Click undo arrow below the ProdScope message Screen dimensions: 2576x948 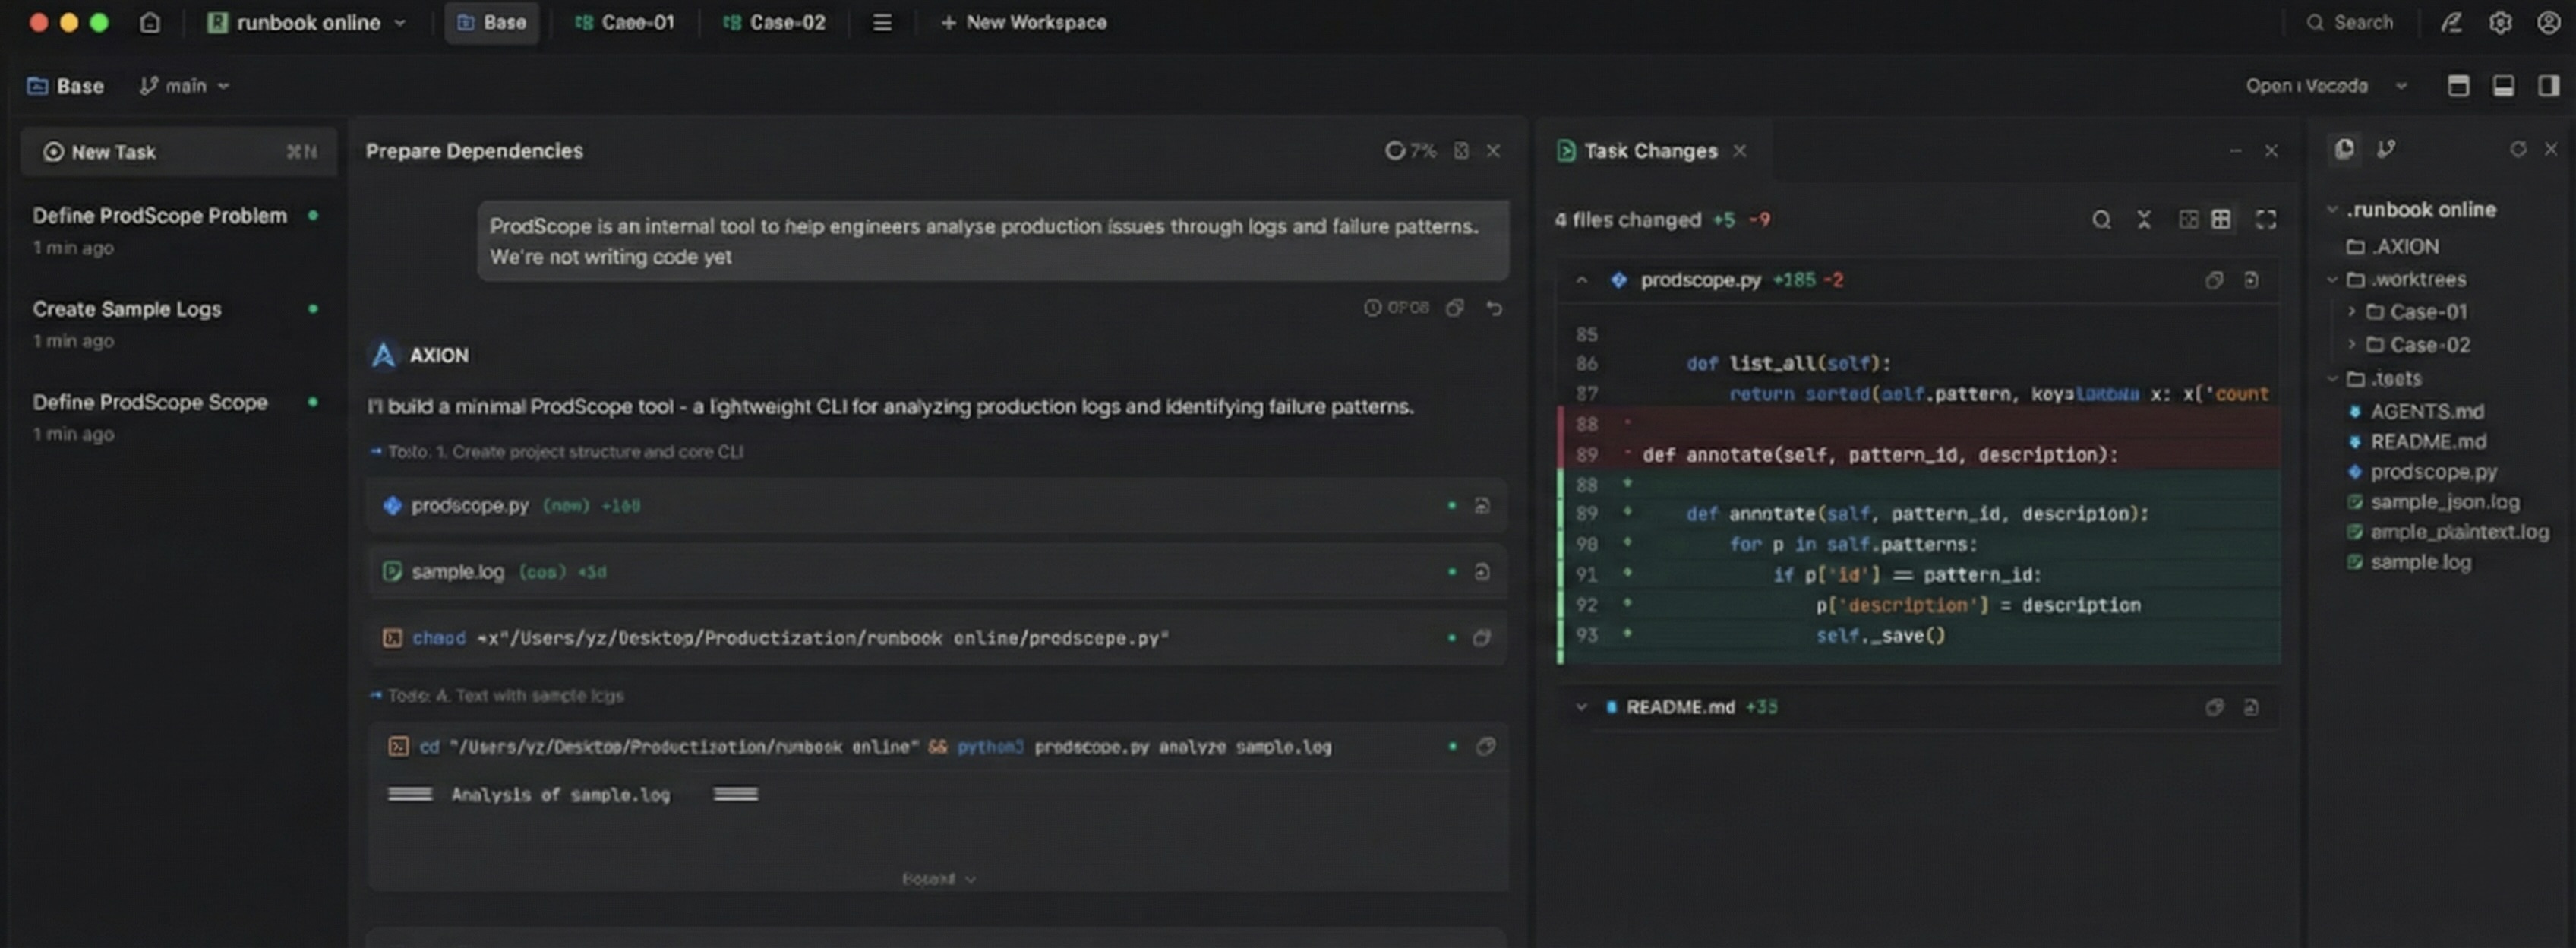click(1494, 308)
